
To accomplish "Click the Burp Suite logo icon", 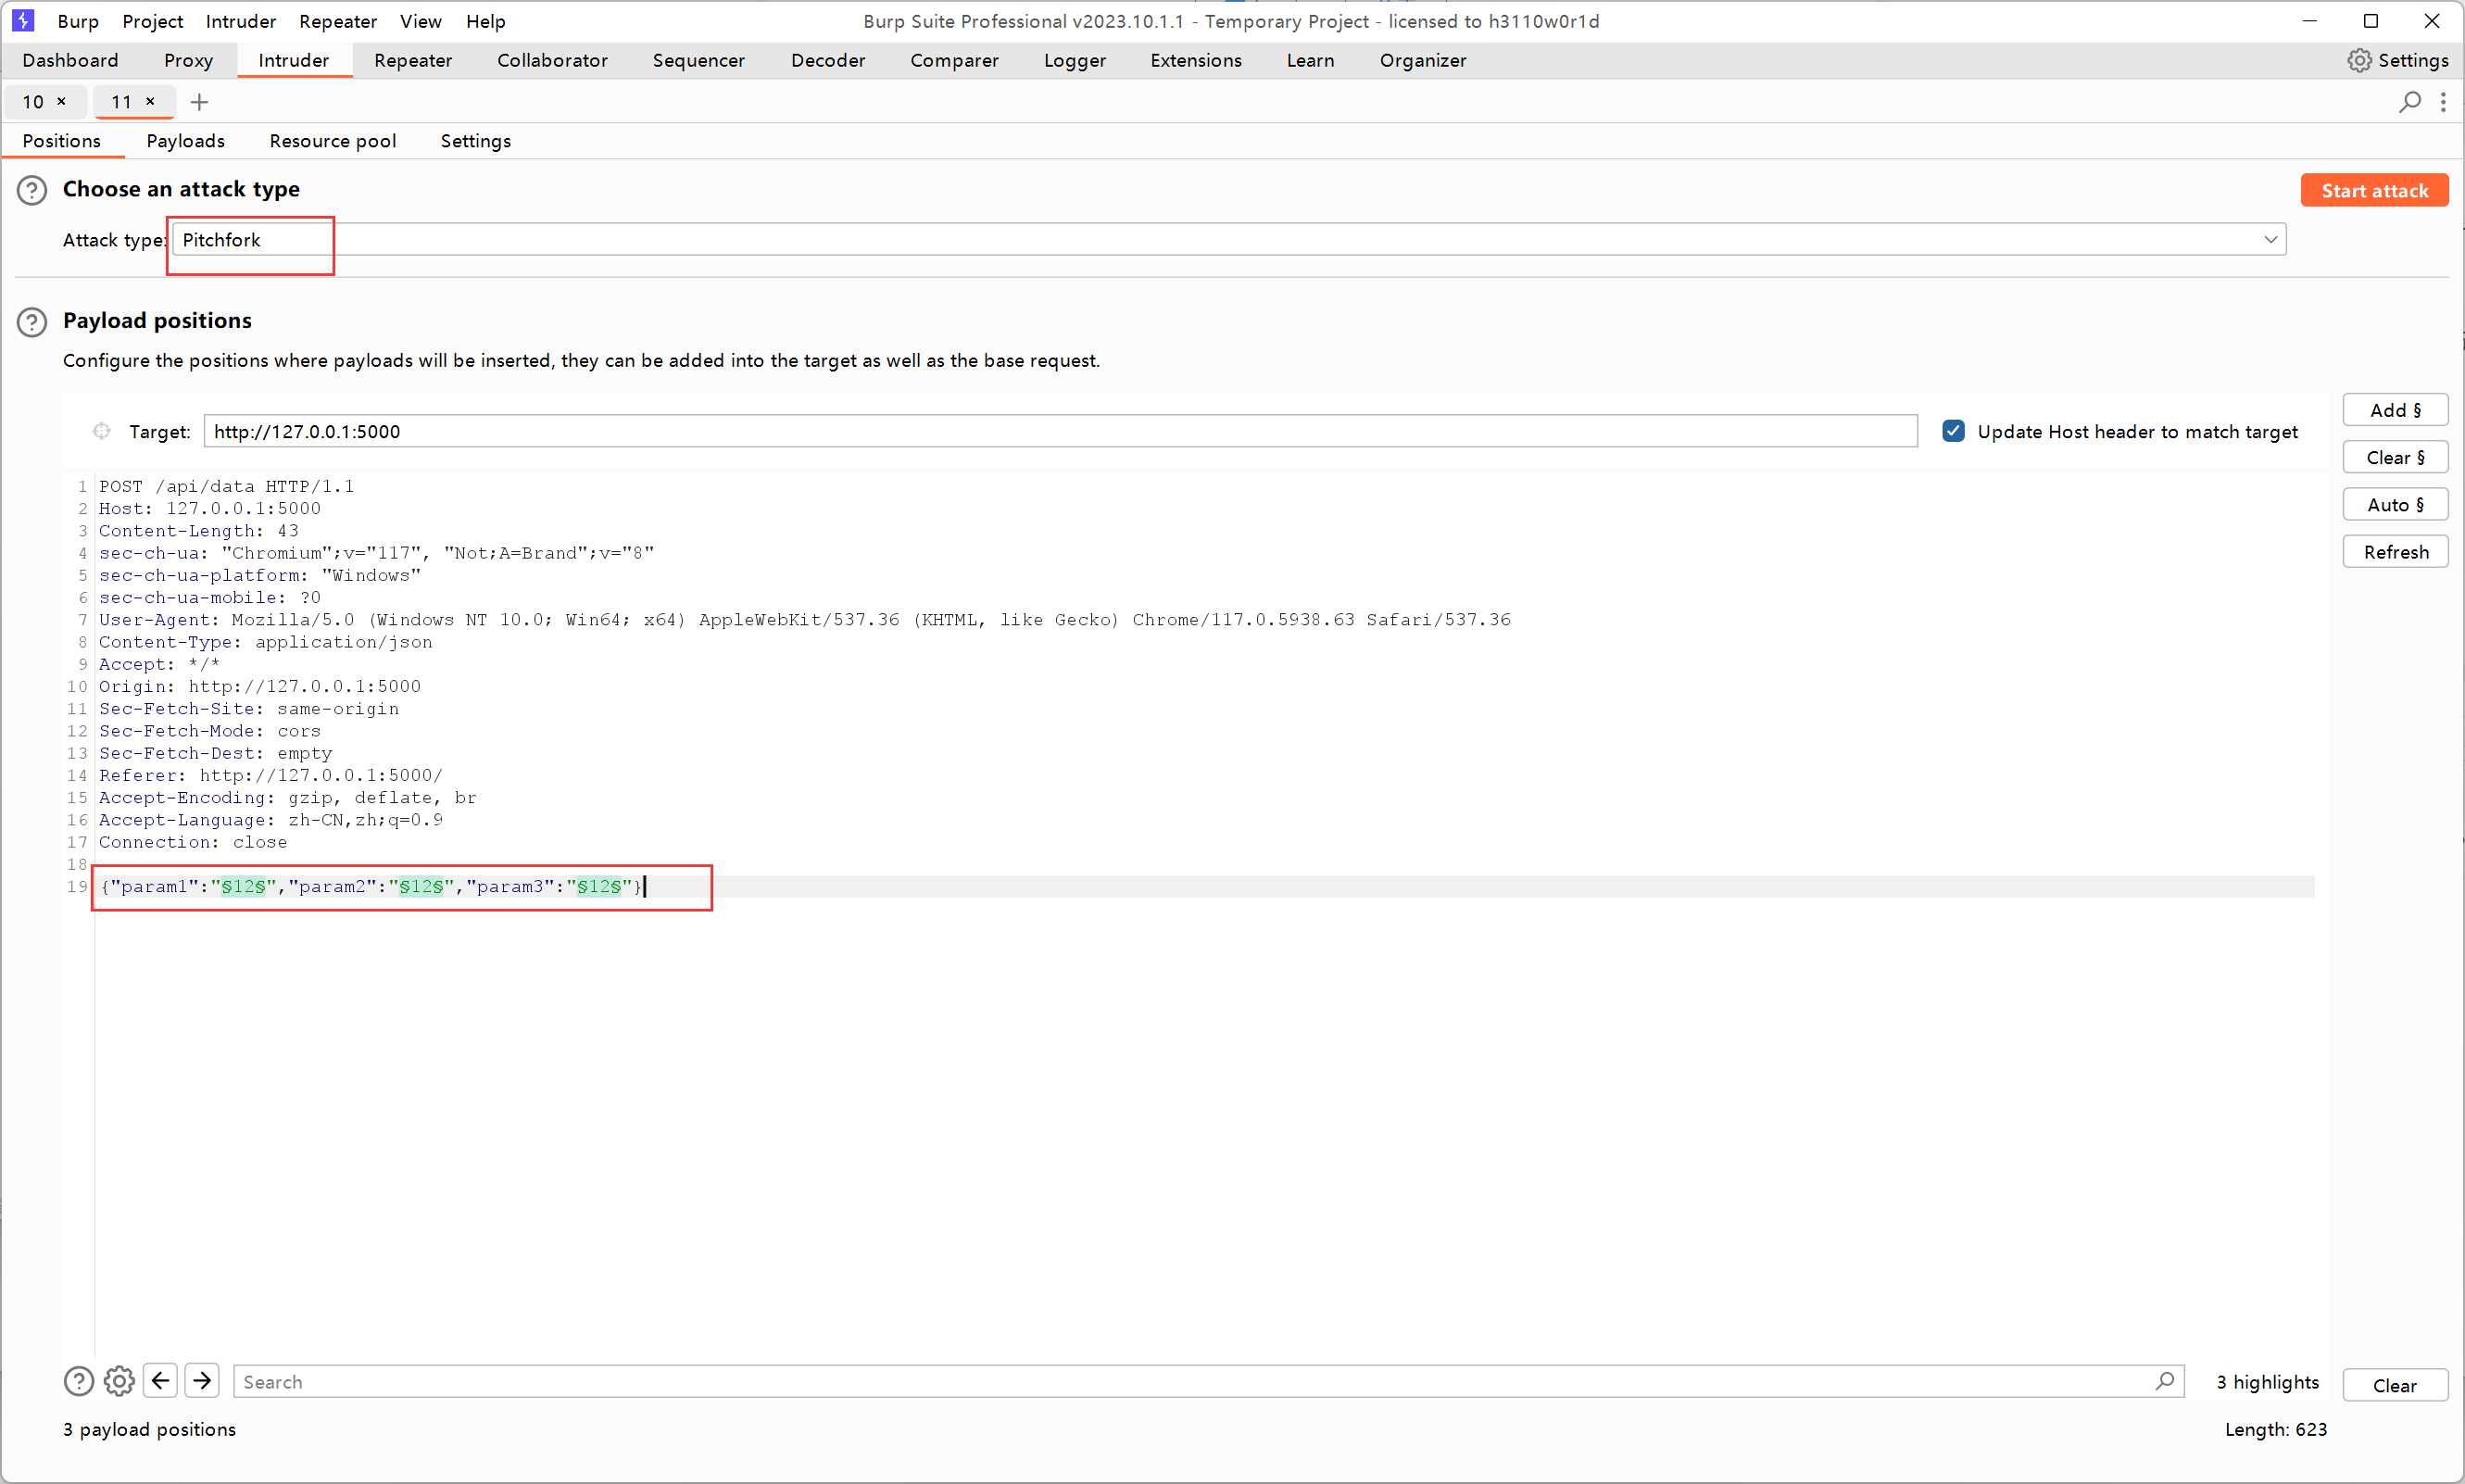I will click(23, 20).
